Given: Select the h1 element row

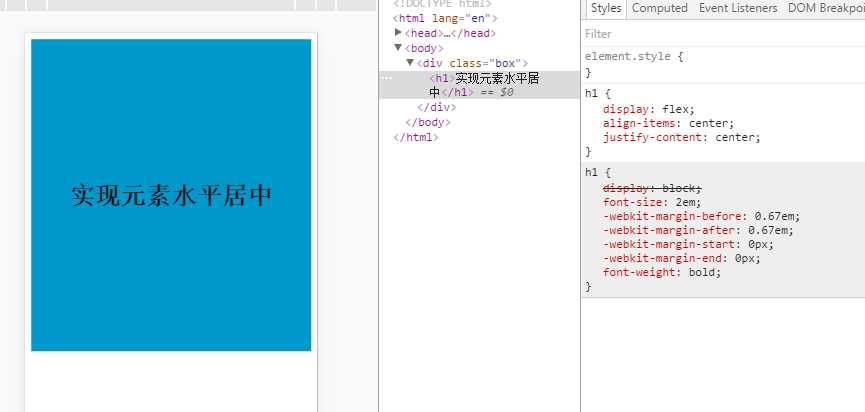Looking at the screenshot, I should pyautogui.click(x=479, y=85).
